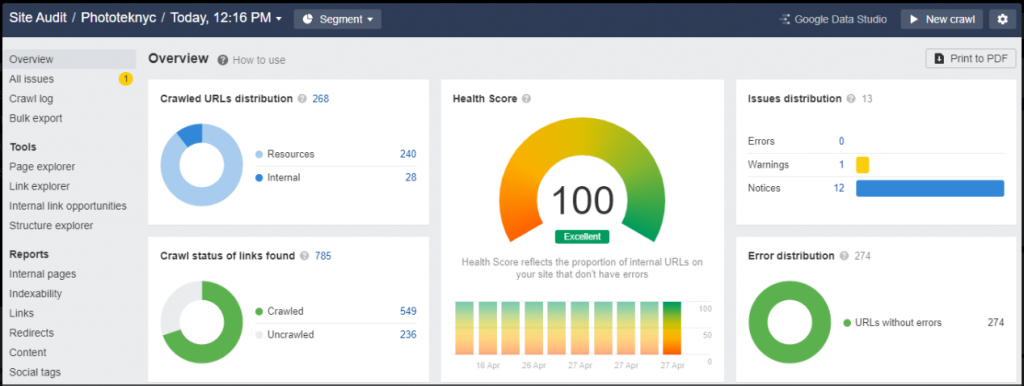Click crawled URLs total 268
Screen dimensions: 1024x386
[321, 99]
